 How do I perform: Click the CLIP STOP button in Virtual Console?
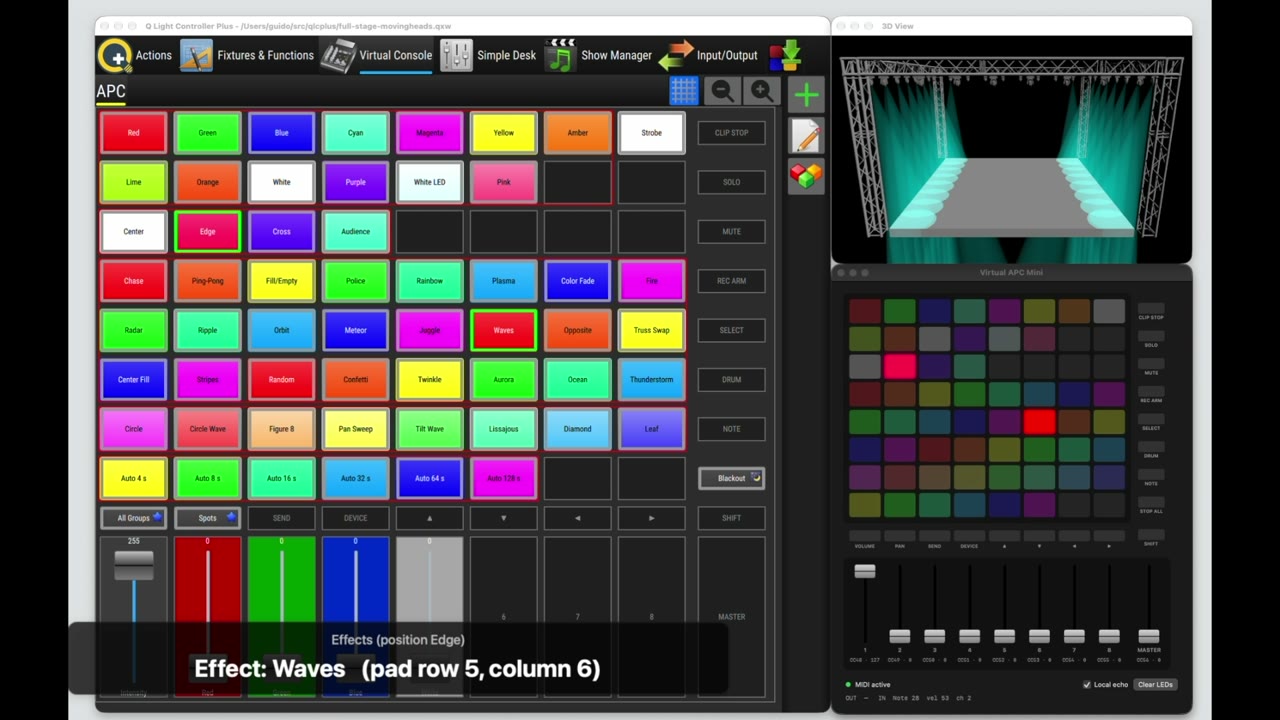click(732, 133)
